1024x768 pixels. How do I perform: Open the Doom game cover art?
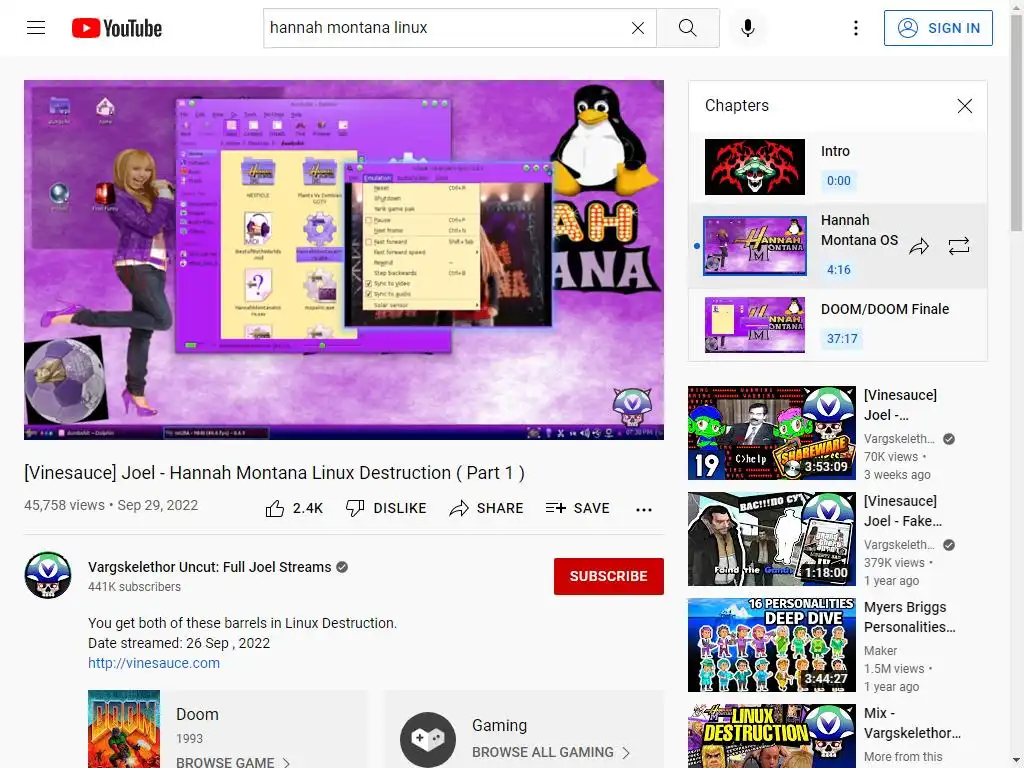(124, 729)
